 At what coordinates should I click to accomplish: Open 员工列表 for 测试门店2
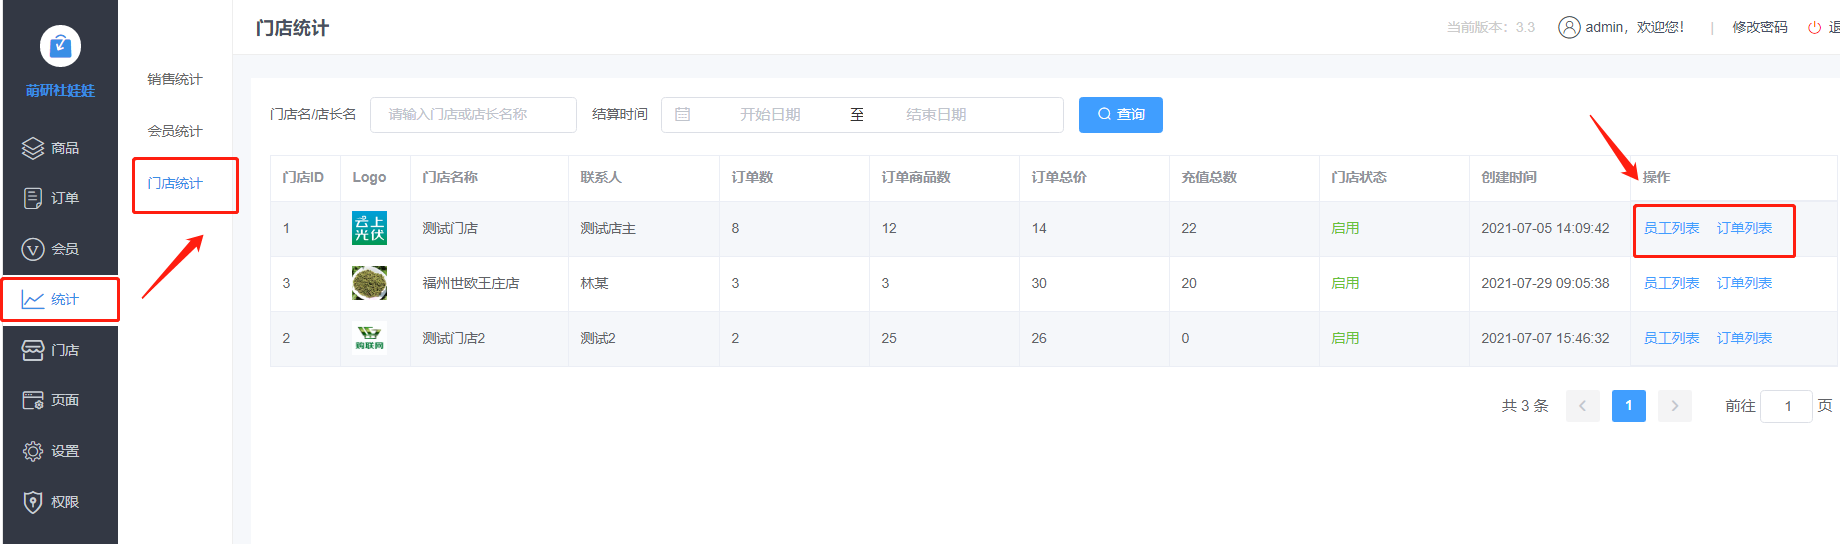[1671, 338]
